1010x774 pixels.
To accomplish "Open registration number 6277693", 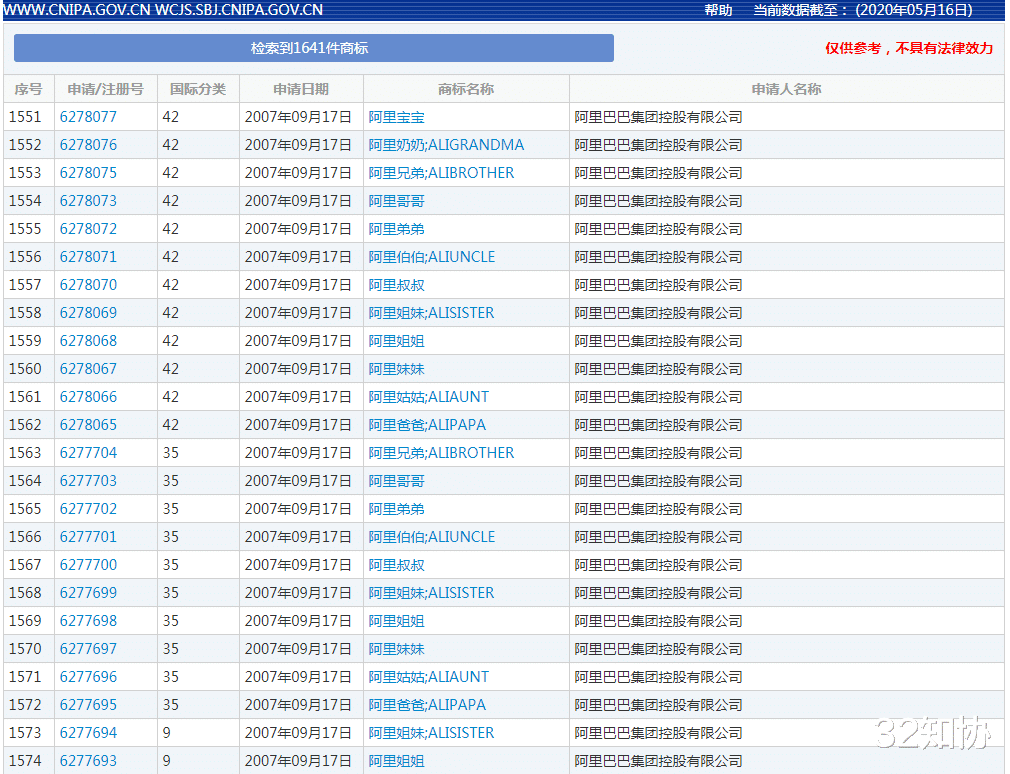I will point(88,761).
